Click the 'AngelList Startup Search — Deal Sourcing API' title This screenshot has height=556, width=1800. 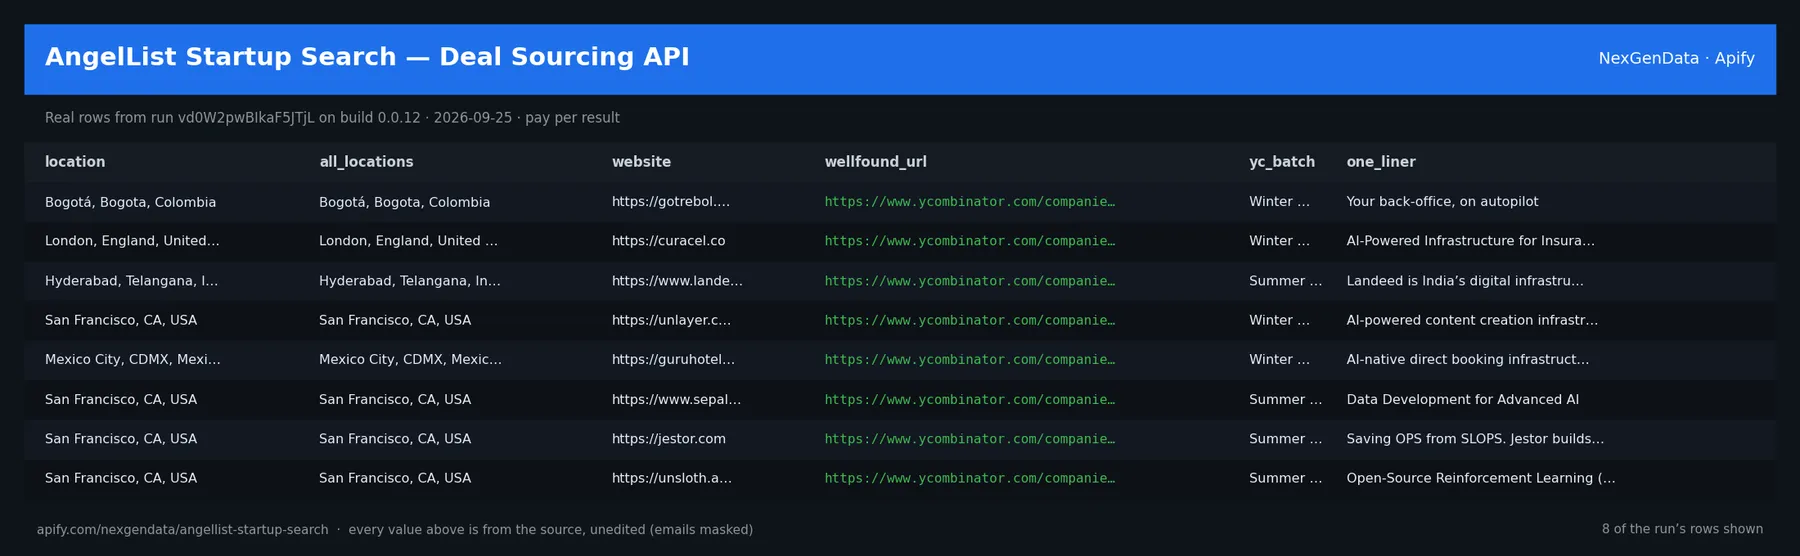click(x=367, y=57)
